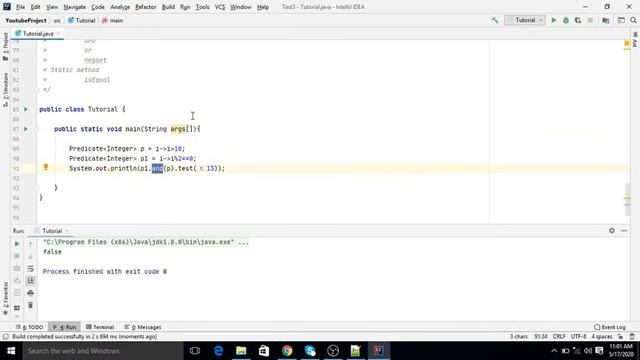Click the run gutter arrow beside main method

pyautogui.click(x=26, y=129)
